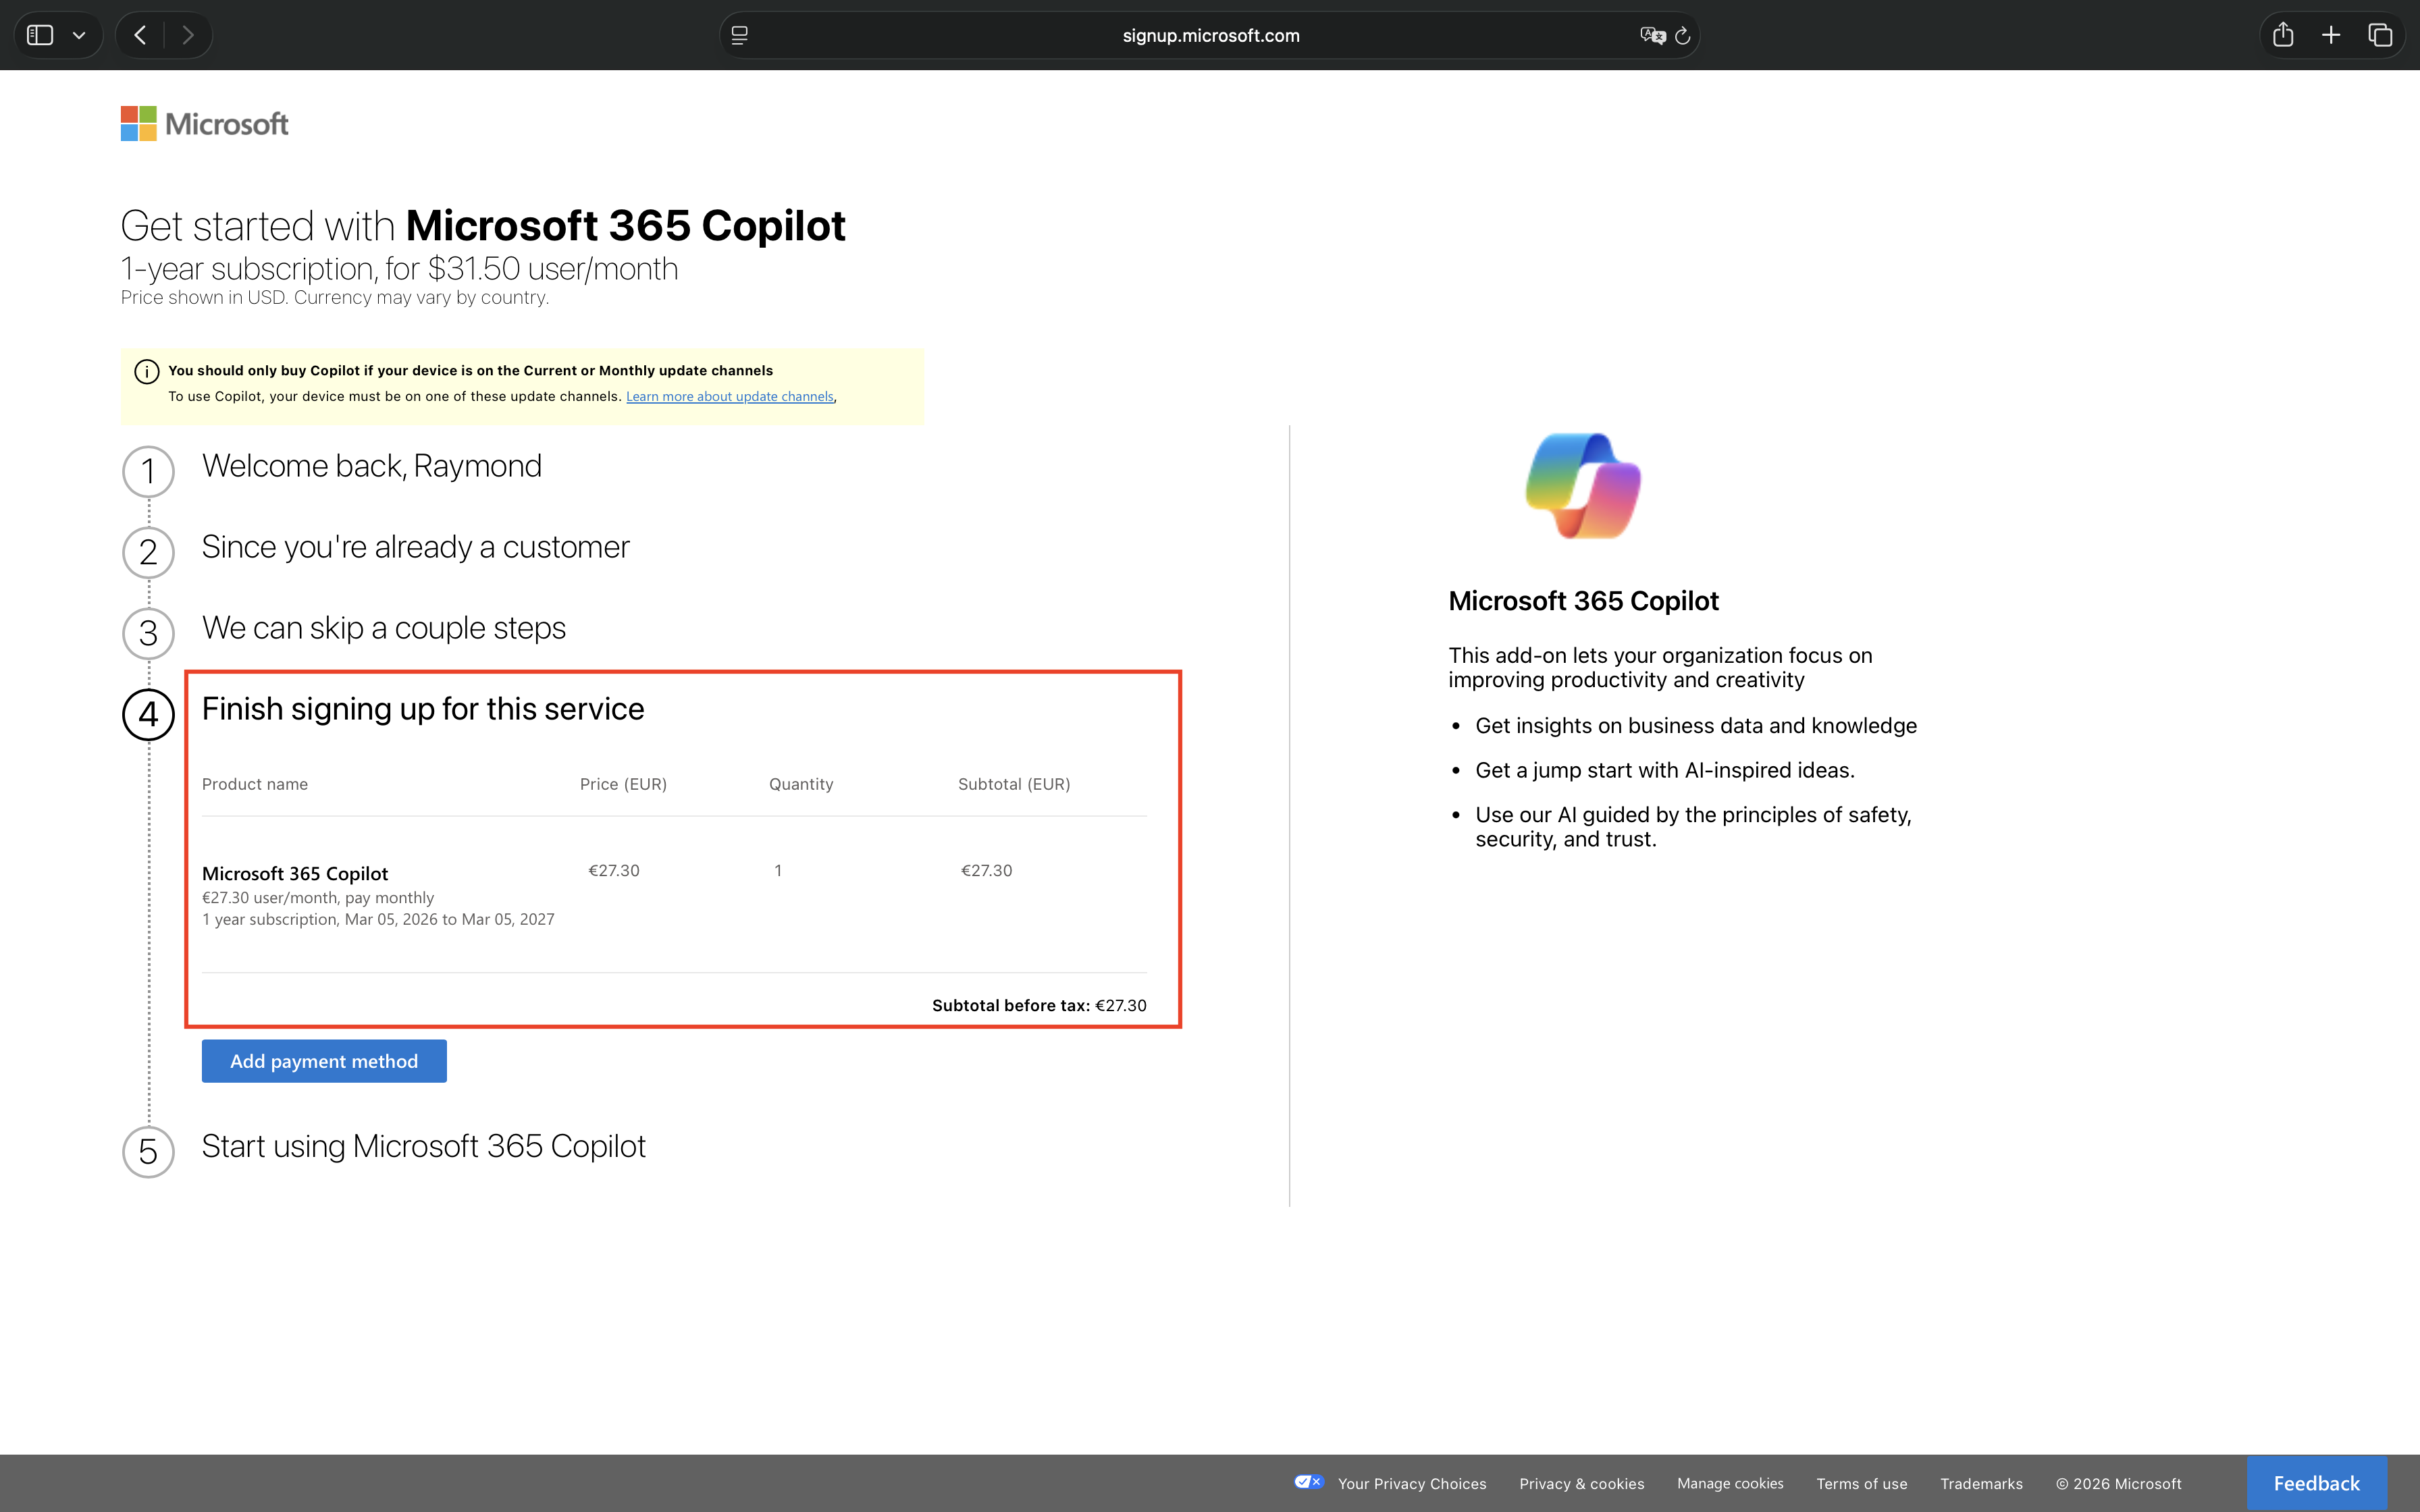Select step 4 circle indicator
This screenshot has height=1512, width=2420.
pyautogui.click(x=148, y=714)
